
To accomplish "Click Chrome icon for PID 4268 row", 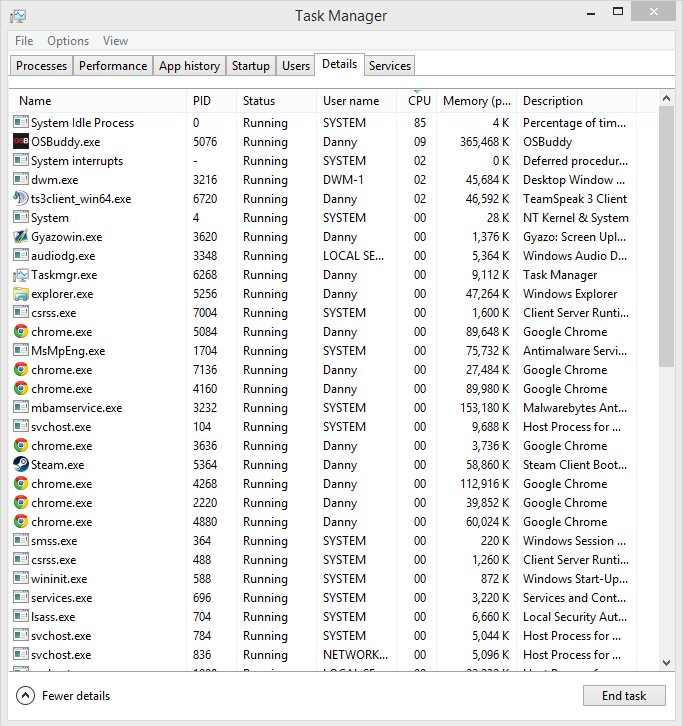I will pos(21,483).
